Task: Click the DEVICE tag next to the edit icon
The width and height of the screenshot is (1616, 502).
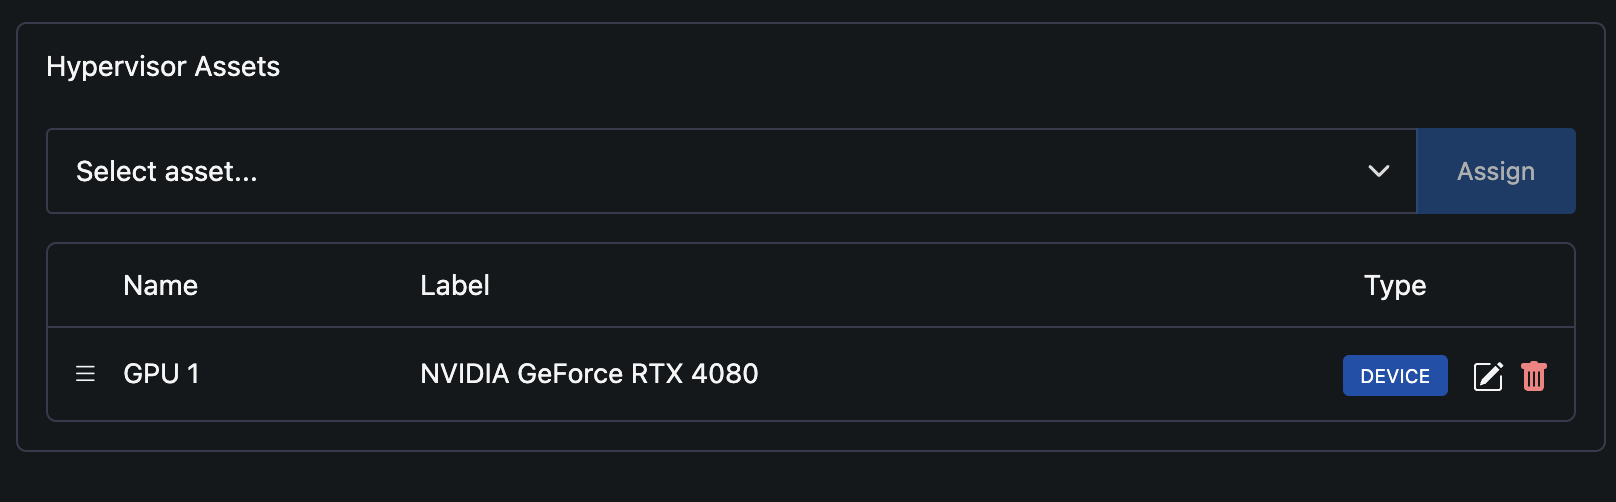Action: [x=1395, y=376]
